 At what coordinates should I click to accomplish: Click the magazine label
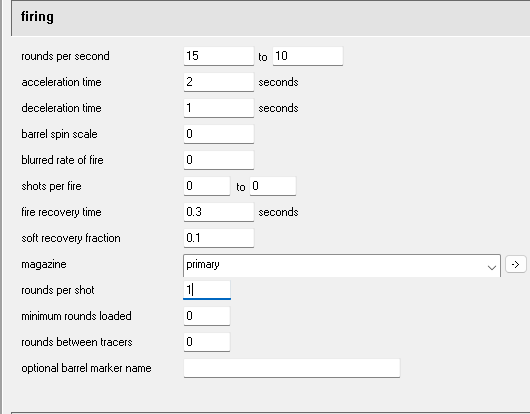[44, 264]
